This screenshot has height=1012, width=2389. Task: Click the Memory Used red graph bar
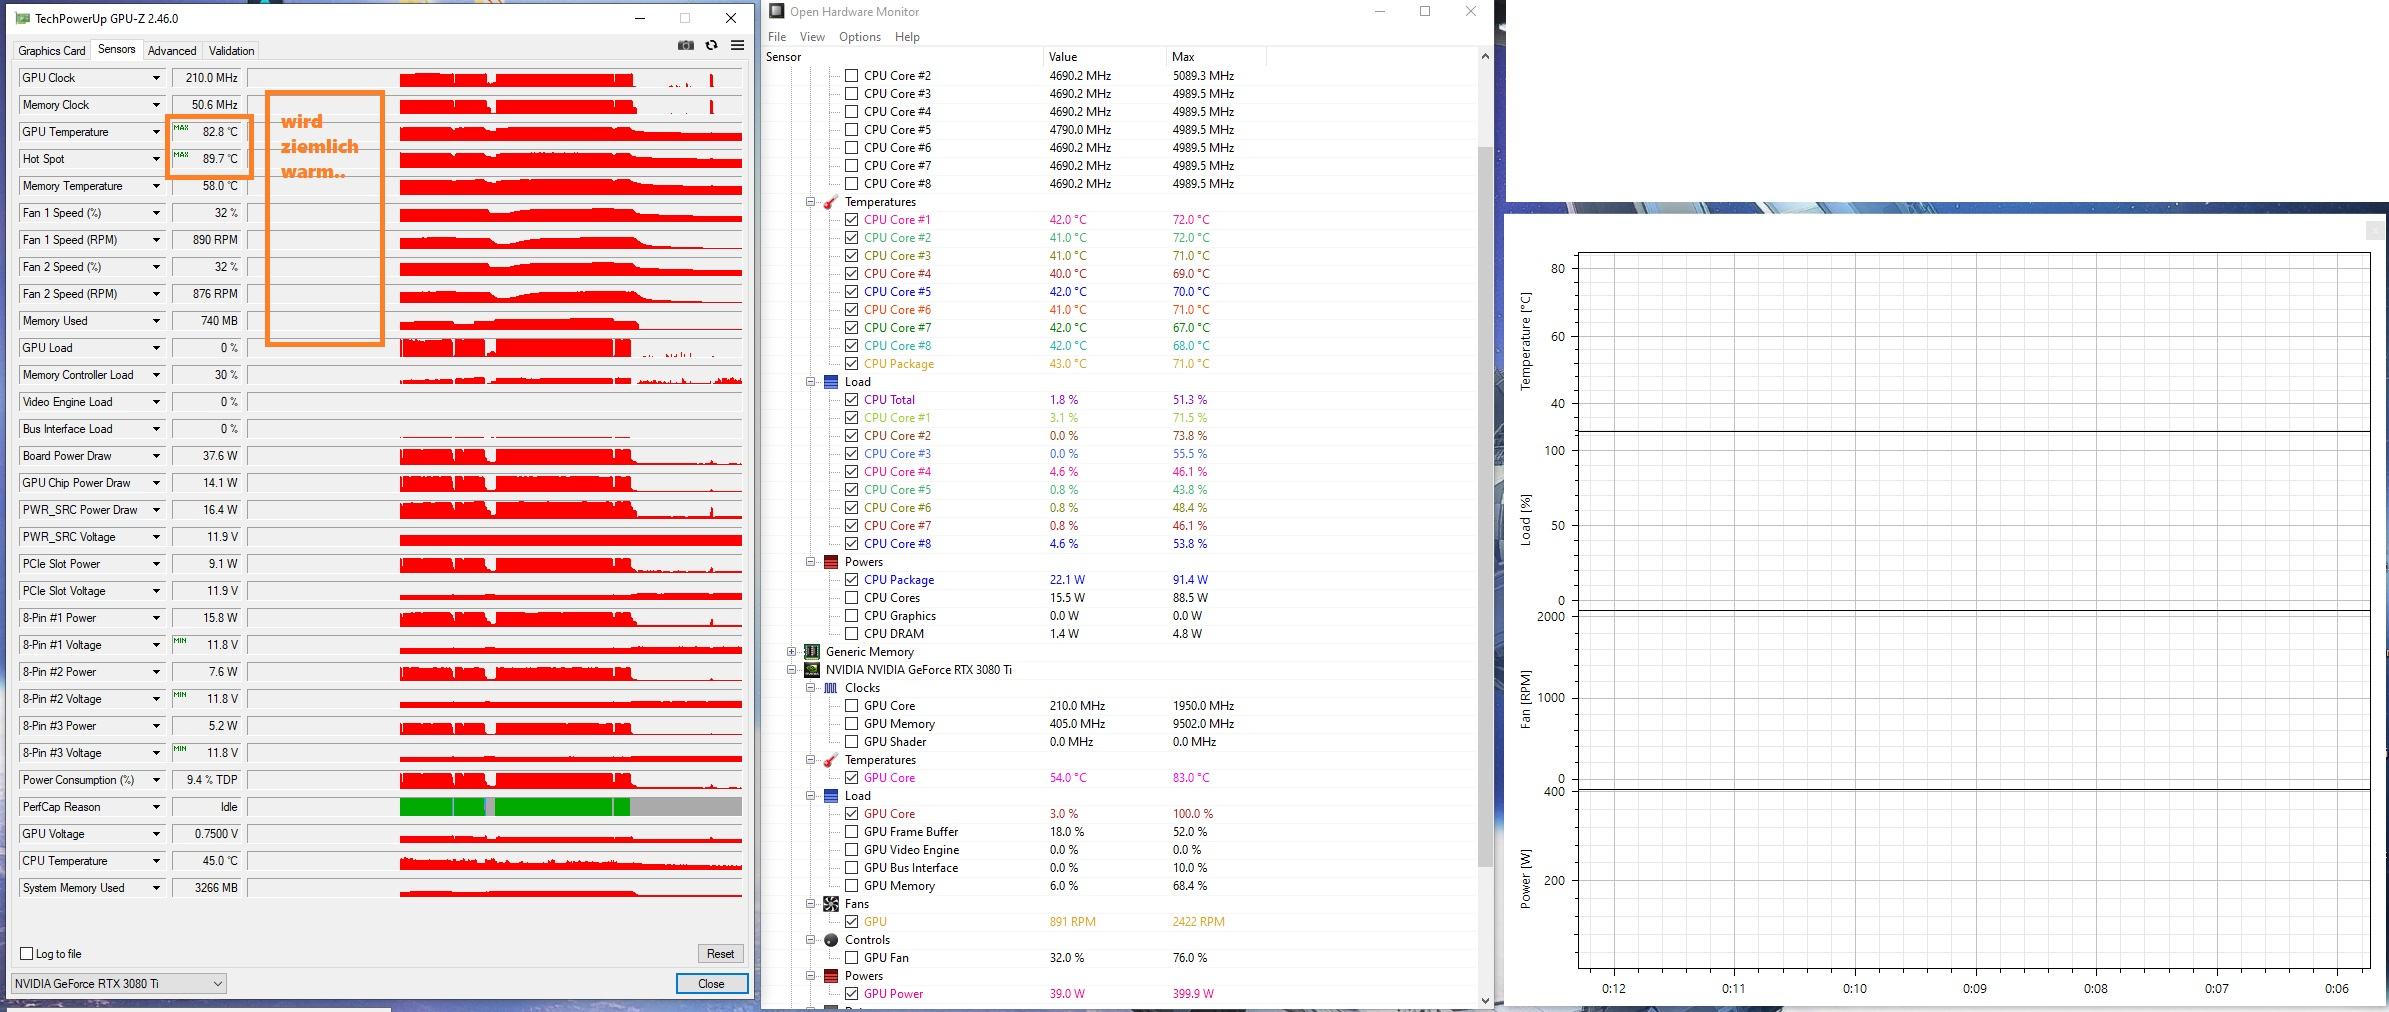(x=519, y=323)
